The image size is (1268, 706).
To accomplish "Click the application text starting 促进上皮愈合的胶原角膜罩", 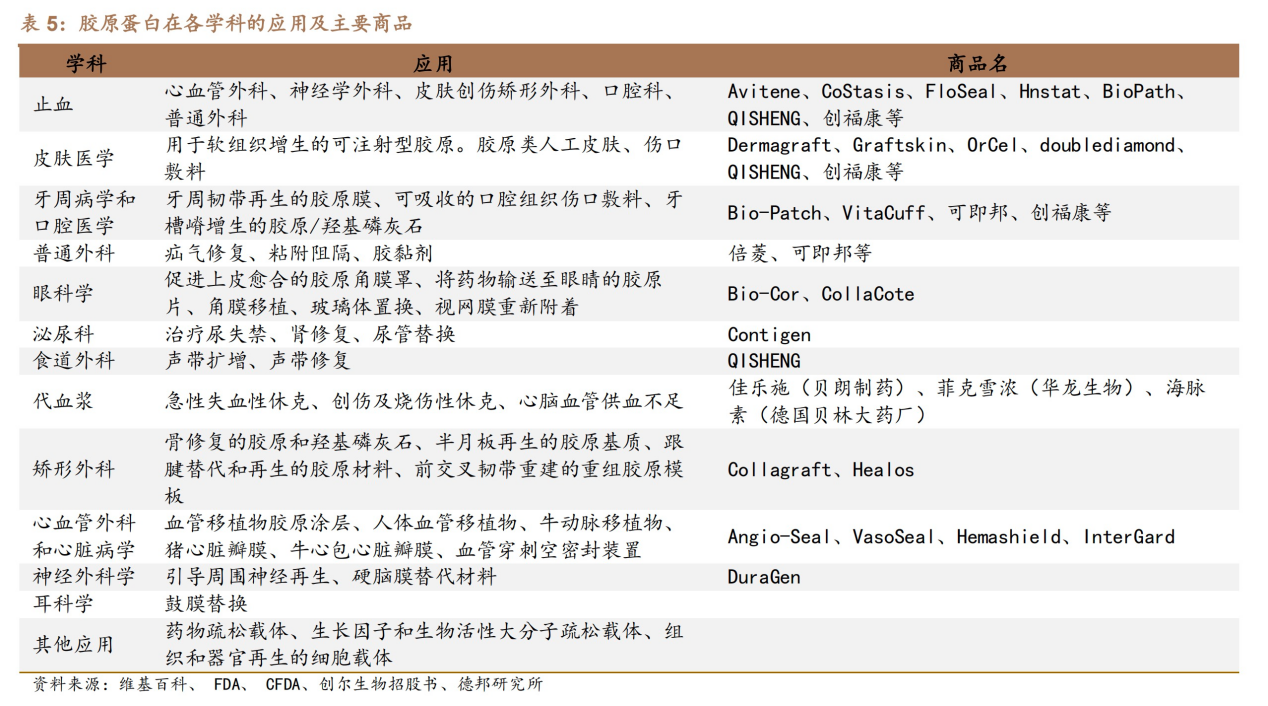I will click(413, 293).
